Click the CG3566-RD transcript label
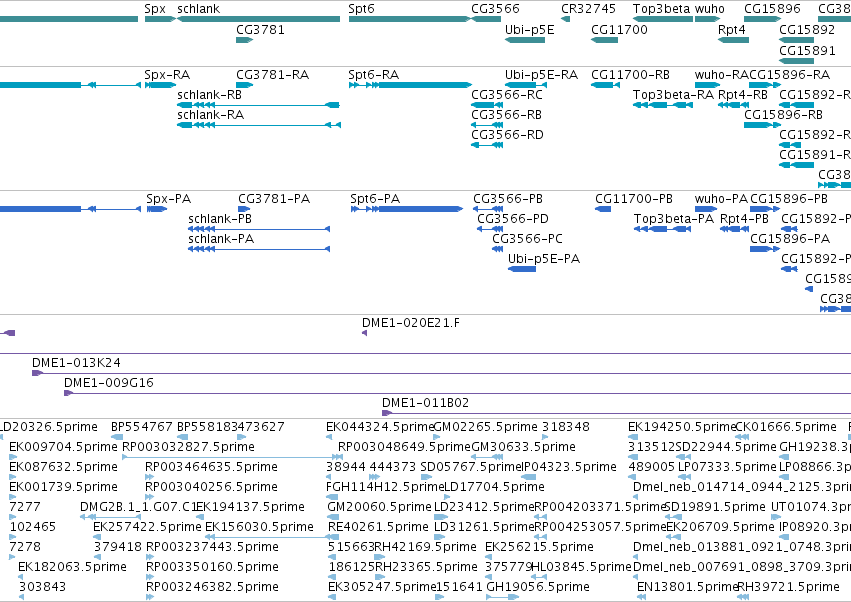 507,135
